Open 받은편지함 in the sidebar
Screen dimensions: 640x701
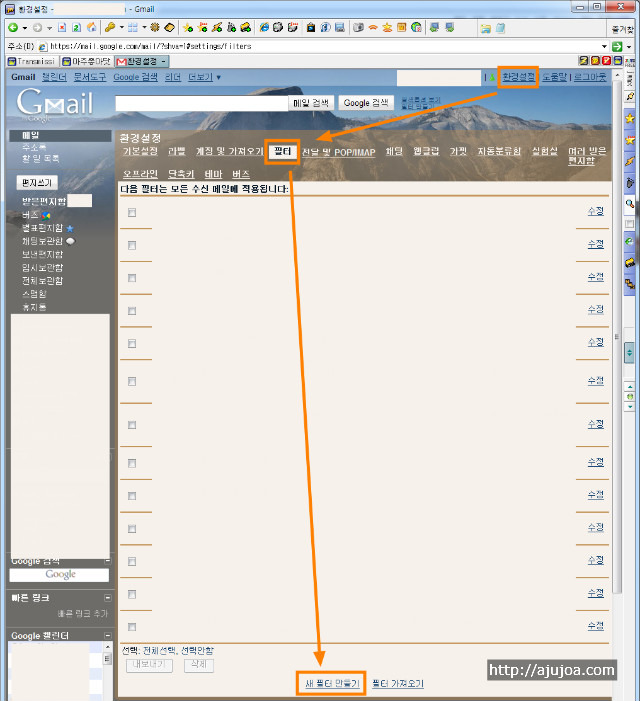click(x=44, y=201)
